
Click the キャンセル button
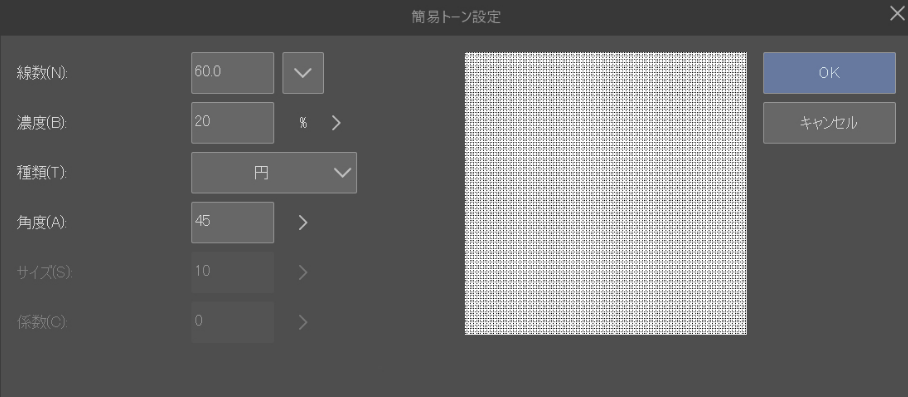pyautogui.click(x=829, y=123)
